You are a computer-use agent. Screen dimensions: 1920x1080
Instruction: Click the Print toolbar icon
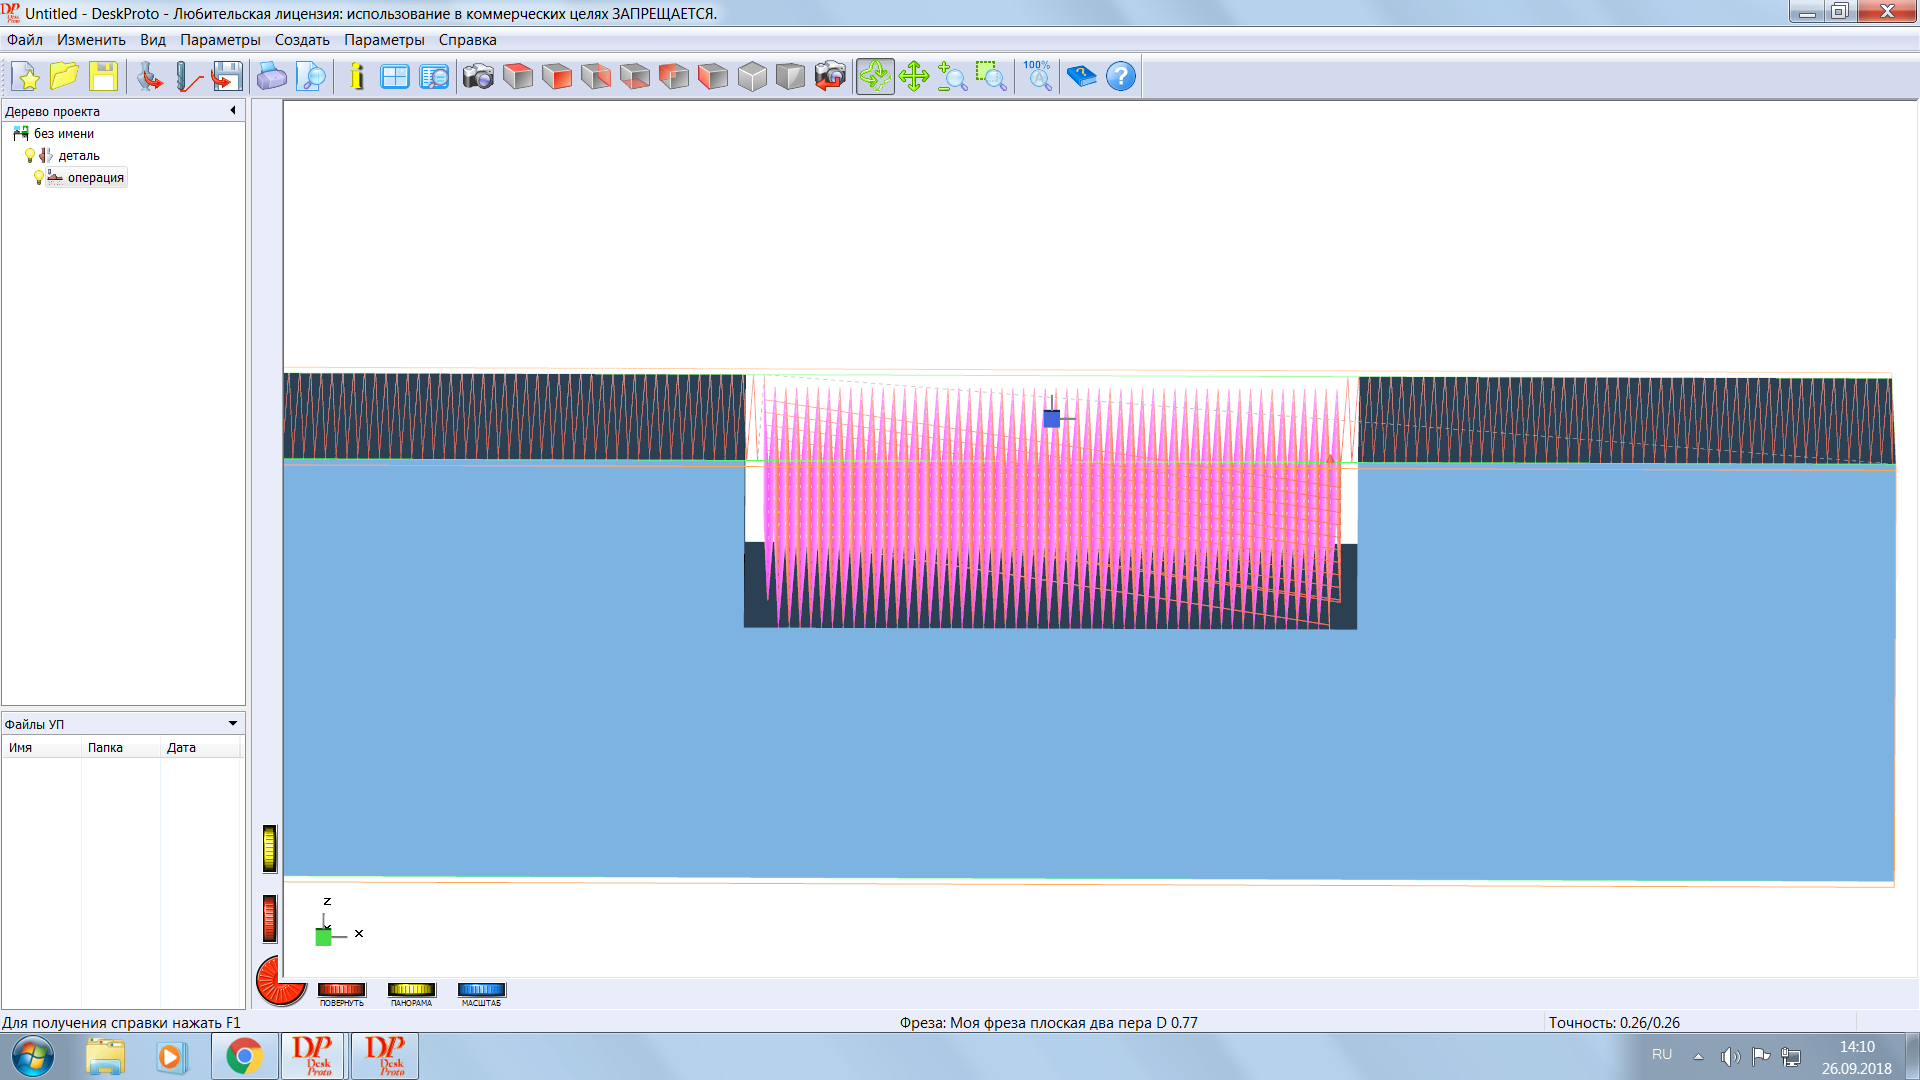coord(271,77)
